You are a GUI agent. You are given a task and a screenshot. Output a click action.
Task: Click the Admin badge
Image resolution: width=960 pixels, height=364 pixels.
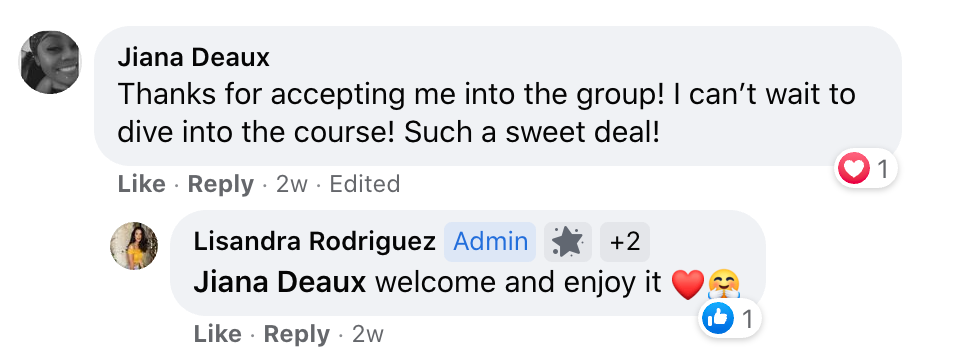(x=490, y=242)
